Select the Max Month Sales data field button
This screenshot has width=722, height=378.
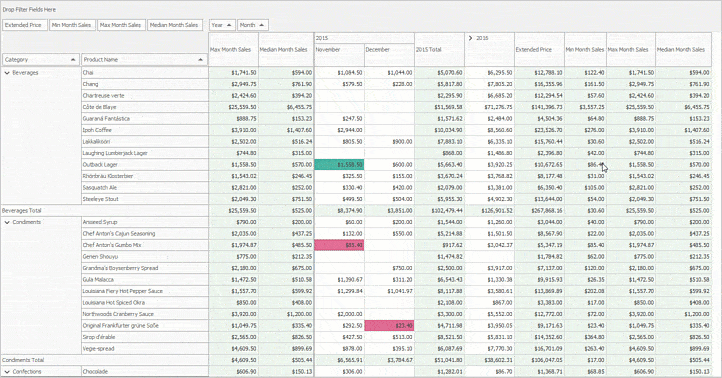121,25
